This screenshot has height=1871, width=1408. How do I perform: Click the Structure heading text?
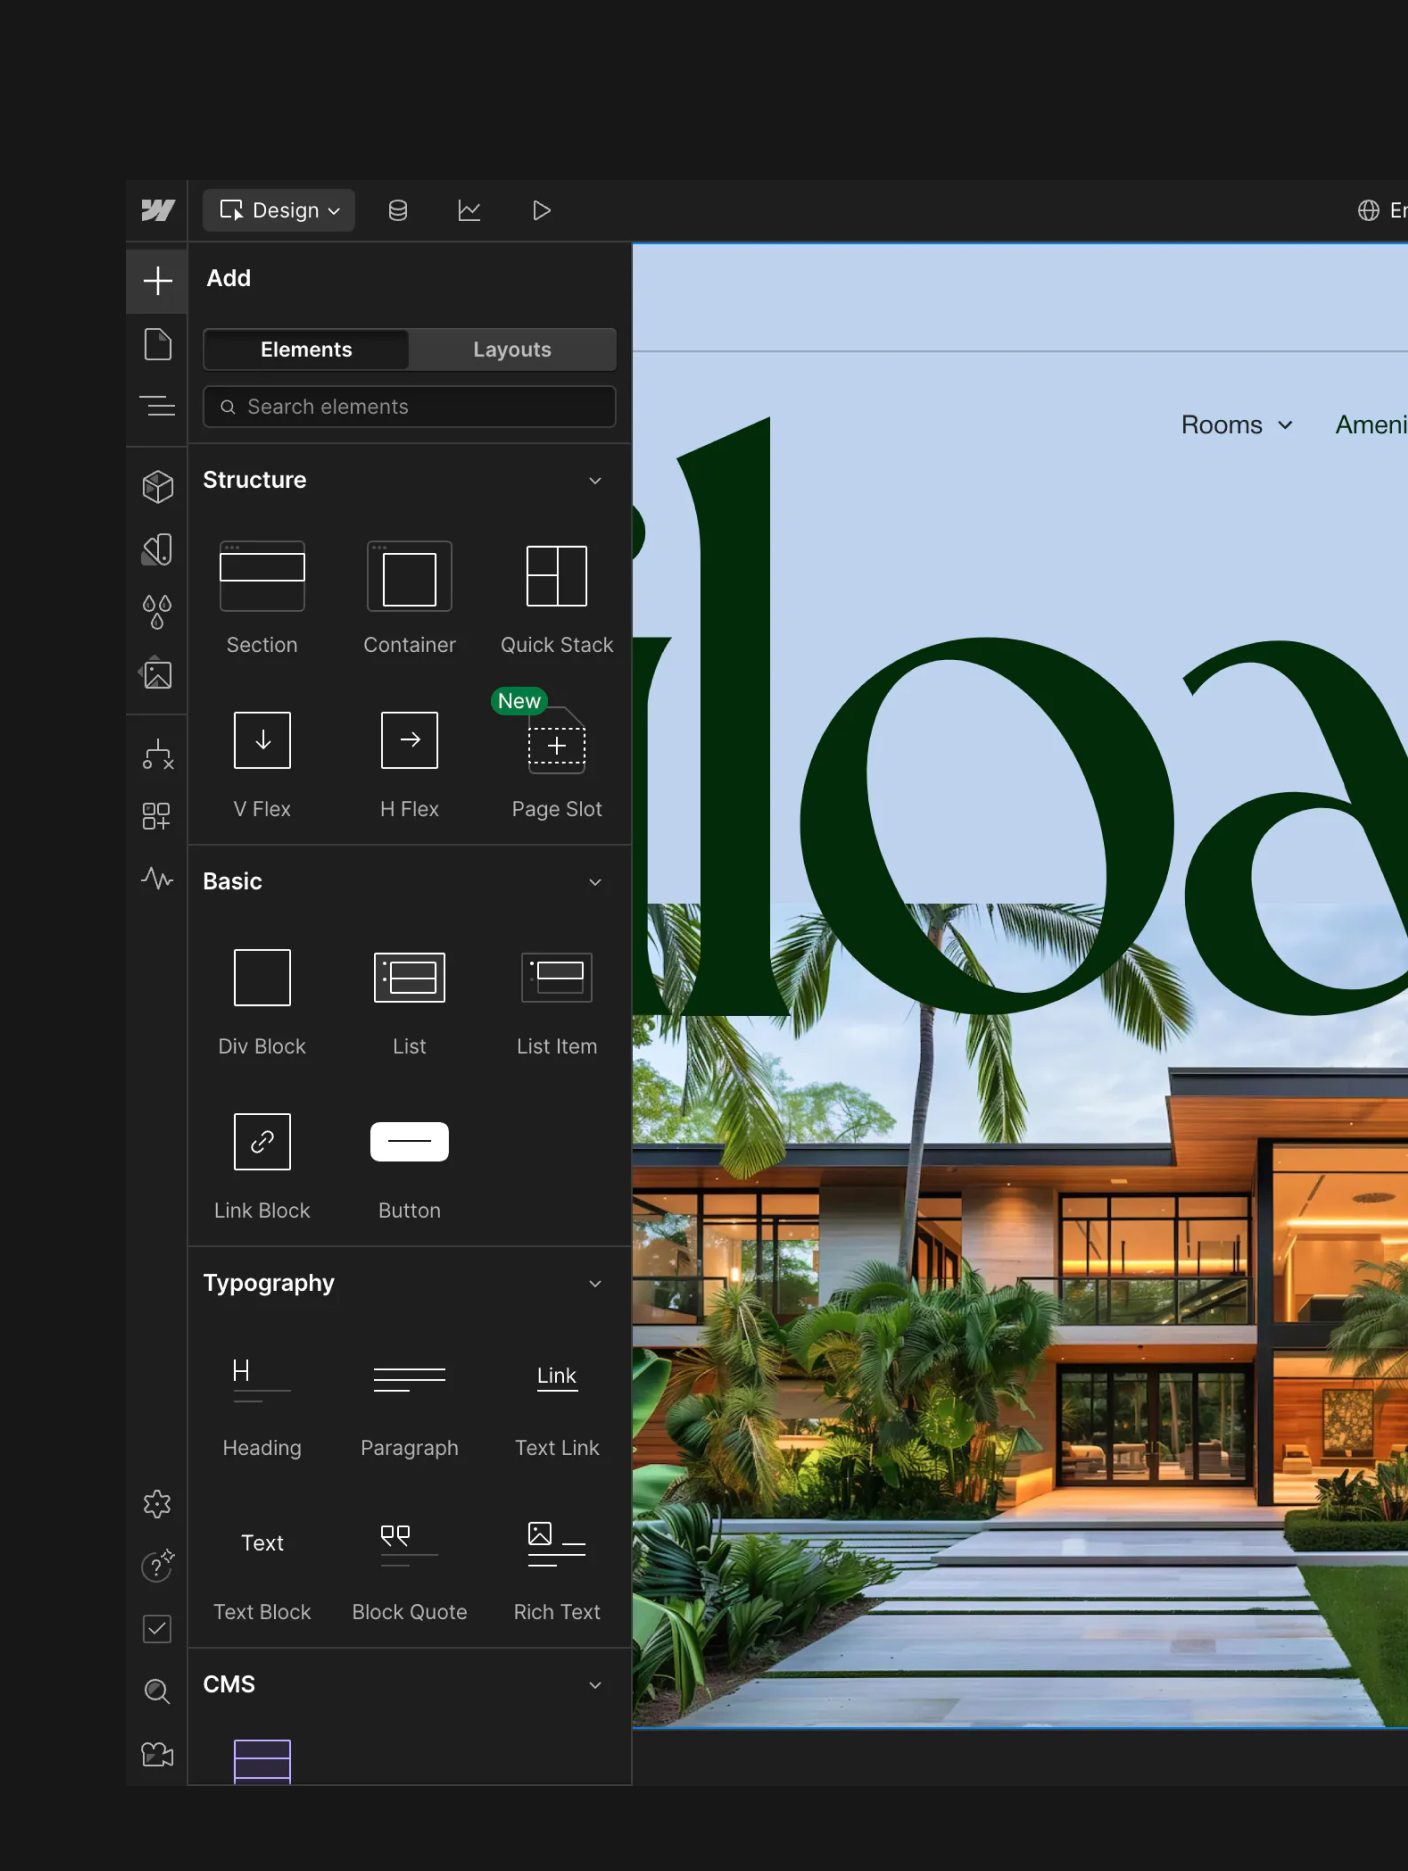point(254,480)
